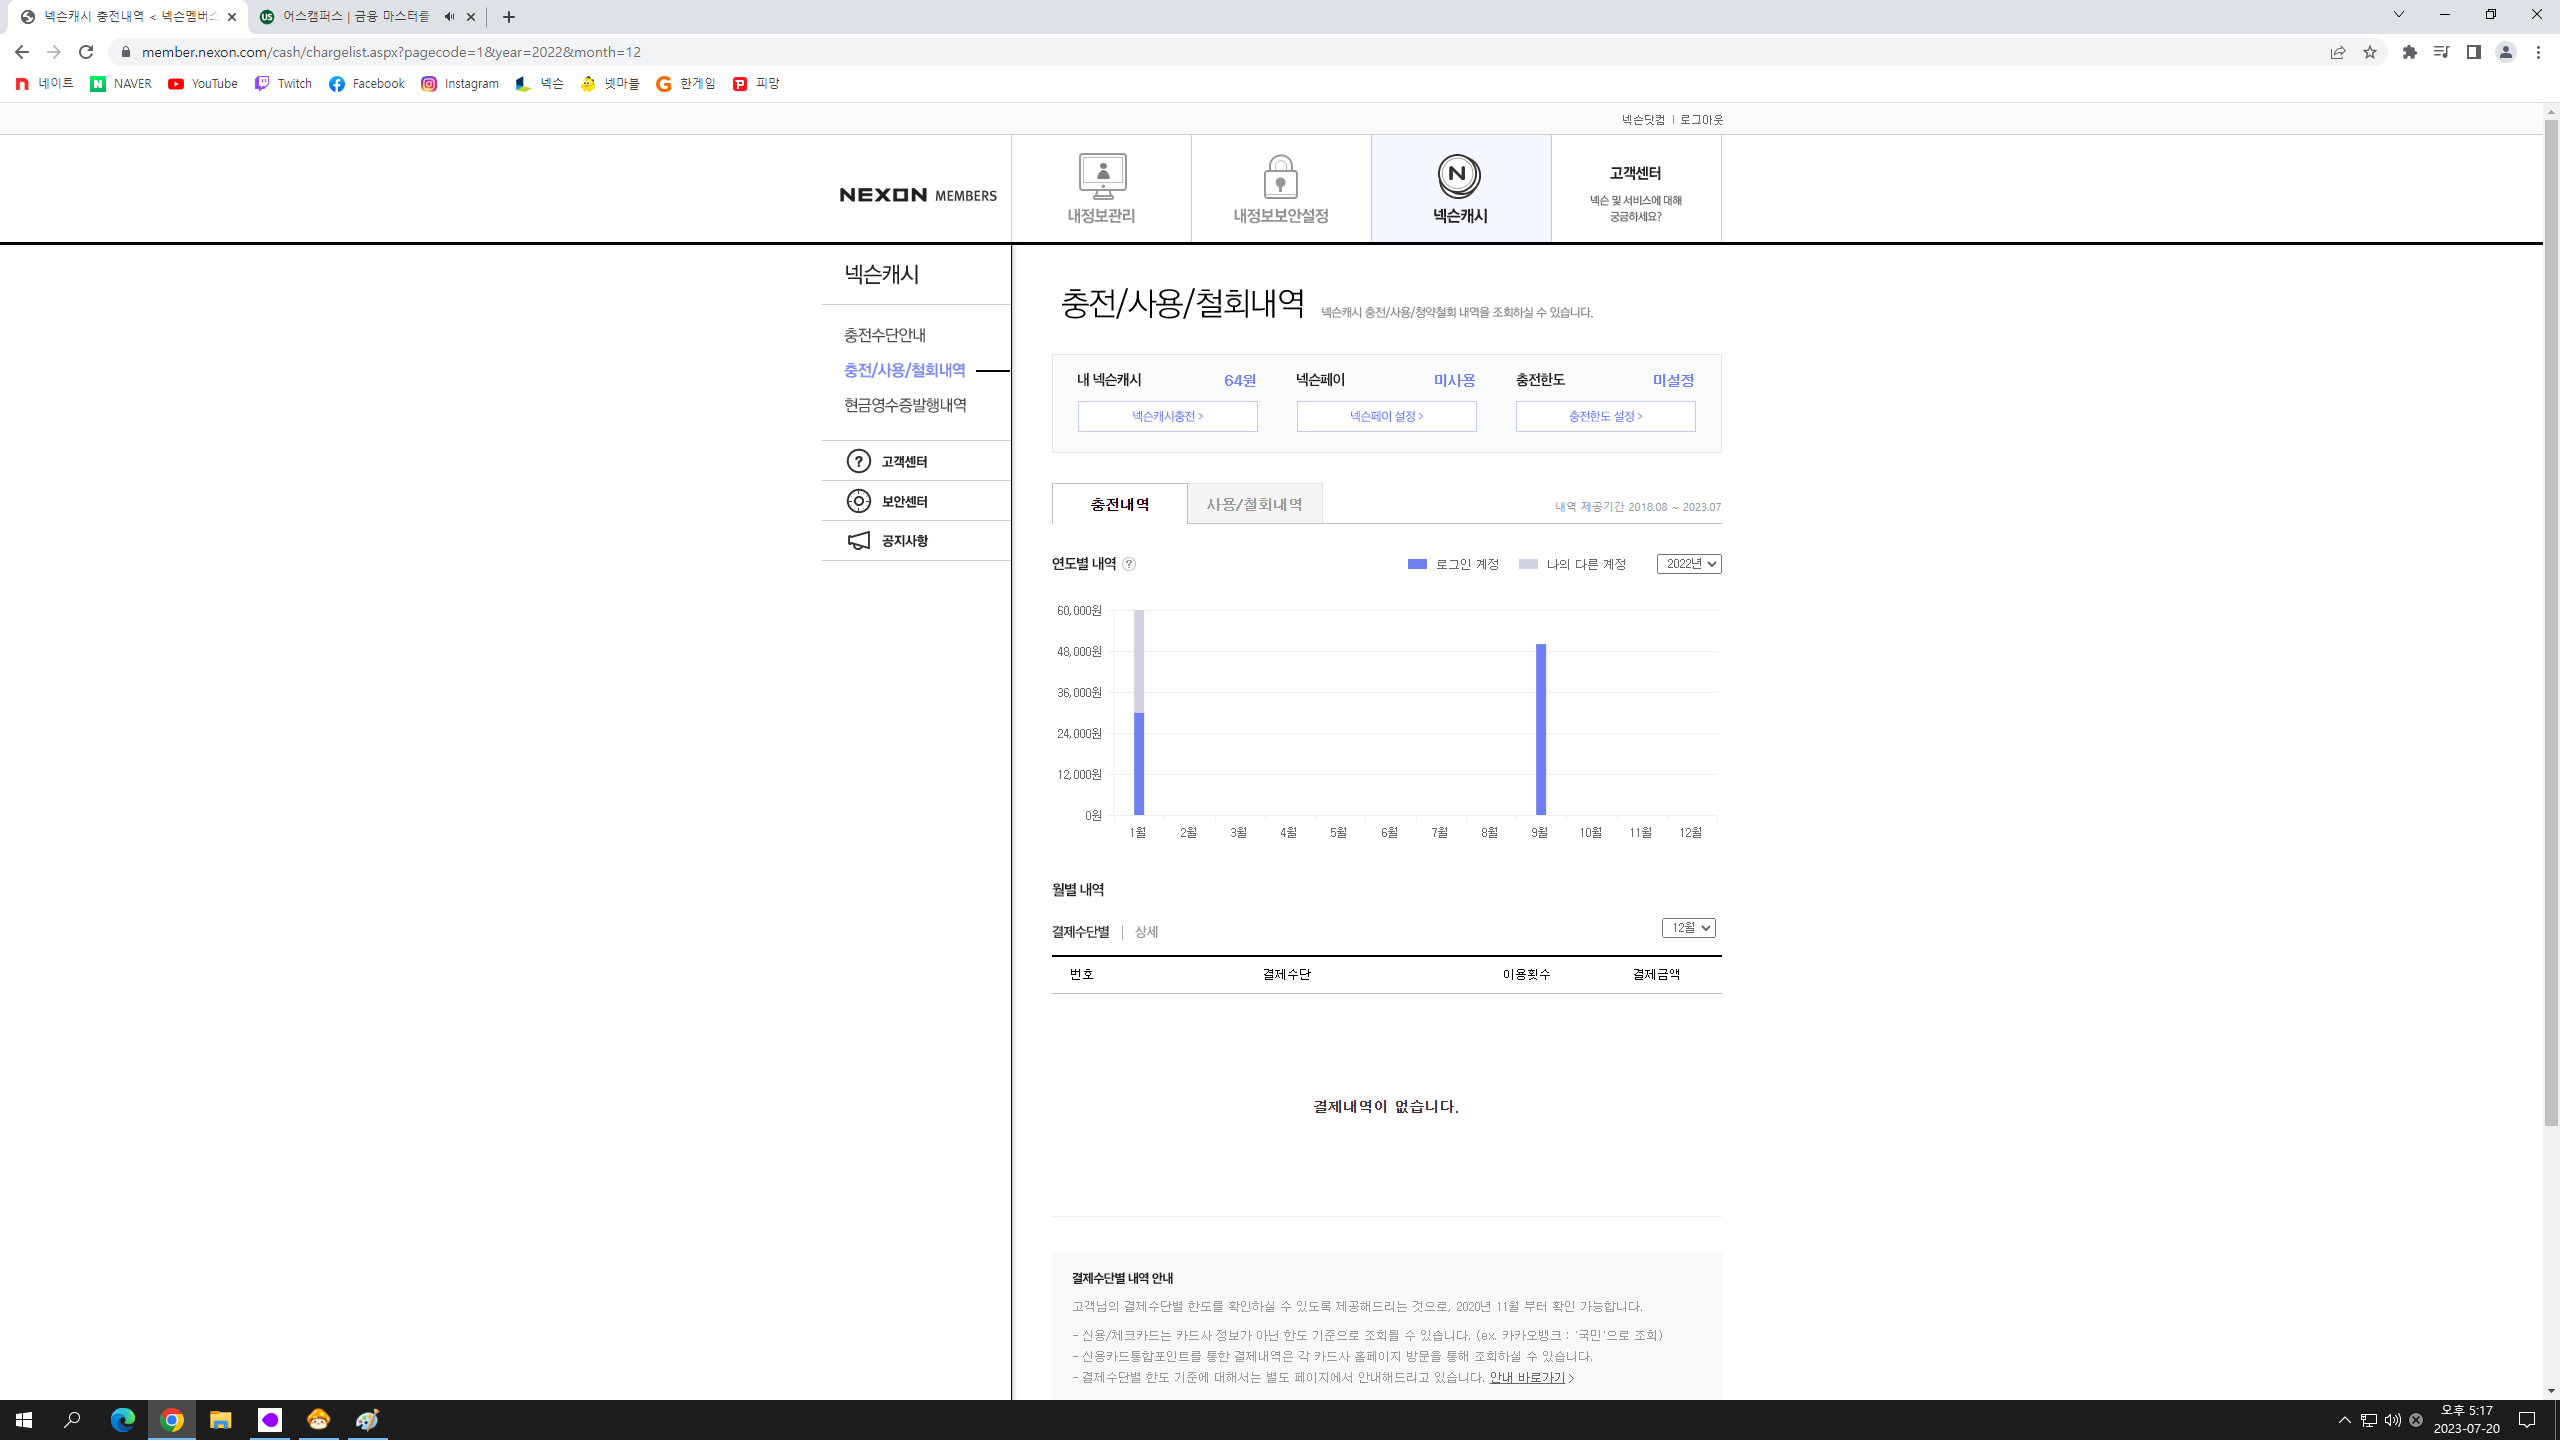This screenshot has width=2560, height=1440.
Task: Open the 연도 dropdown showing 2022년
Action: tap(1686, 563)
